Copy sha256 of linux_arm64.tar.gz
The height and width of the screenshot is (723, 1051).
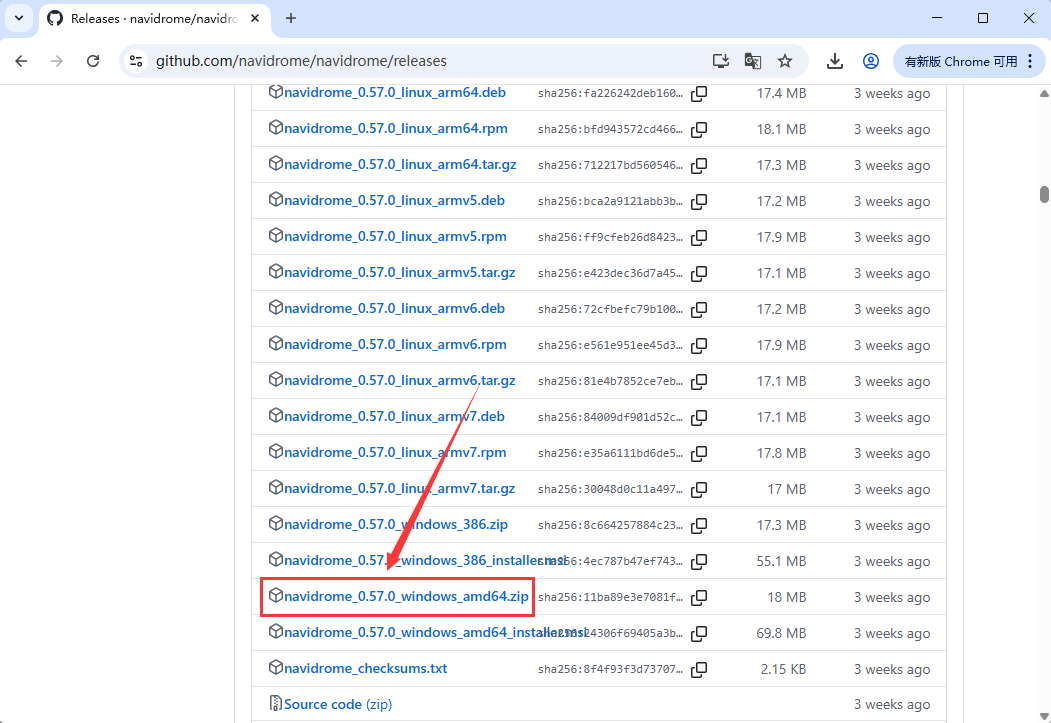(x=698, y=166)
